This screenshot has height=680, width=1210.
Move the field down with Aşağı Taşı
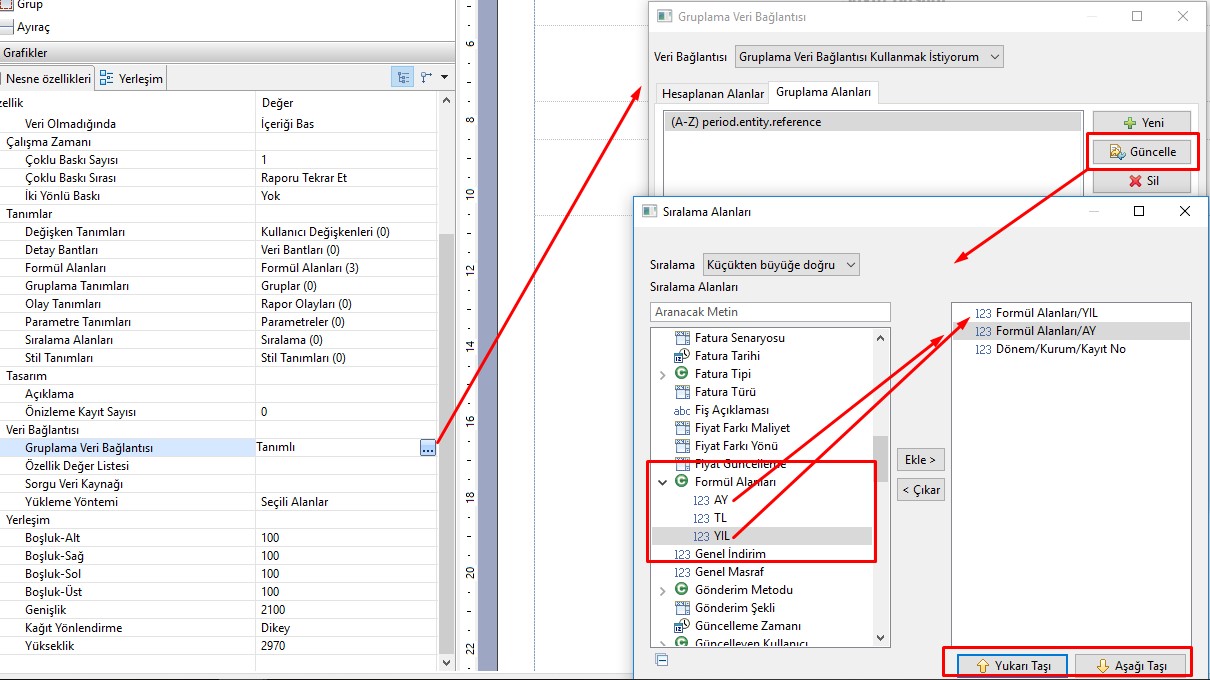1131,666
